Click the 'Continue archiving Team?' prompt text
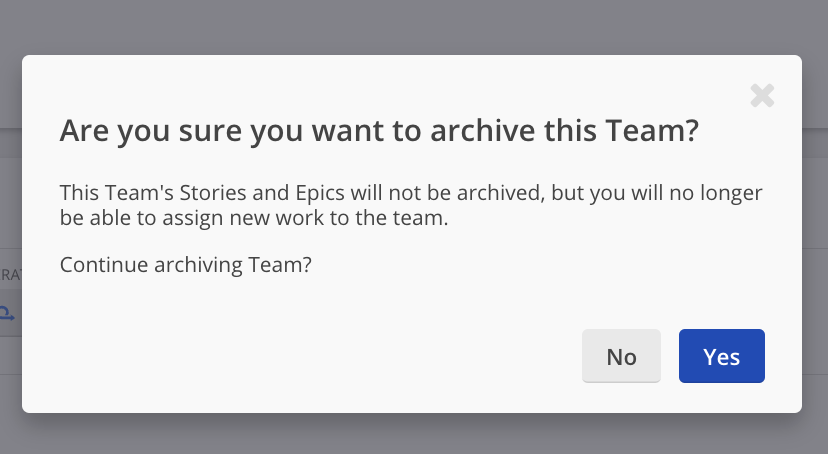Screen dimensions: 828x454 coord(185,264)
